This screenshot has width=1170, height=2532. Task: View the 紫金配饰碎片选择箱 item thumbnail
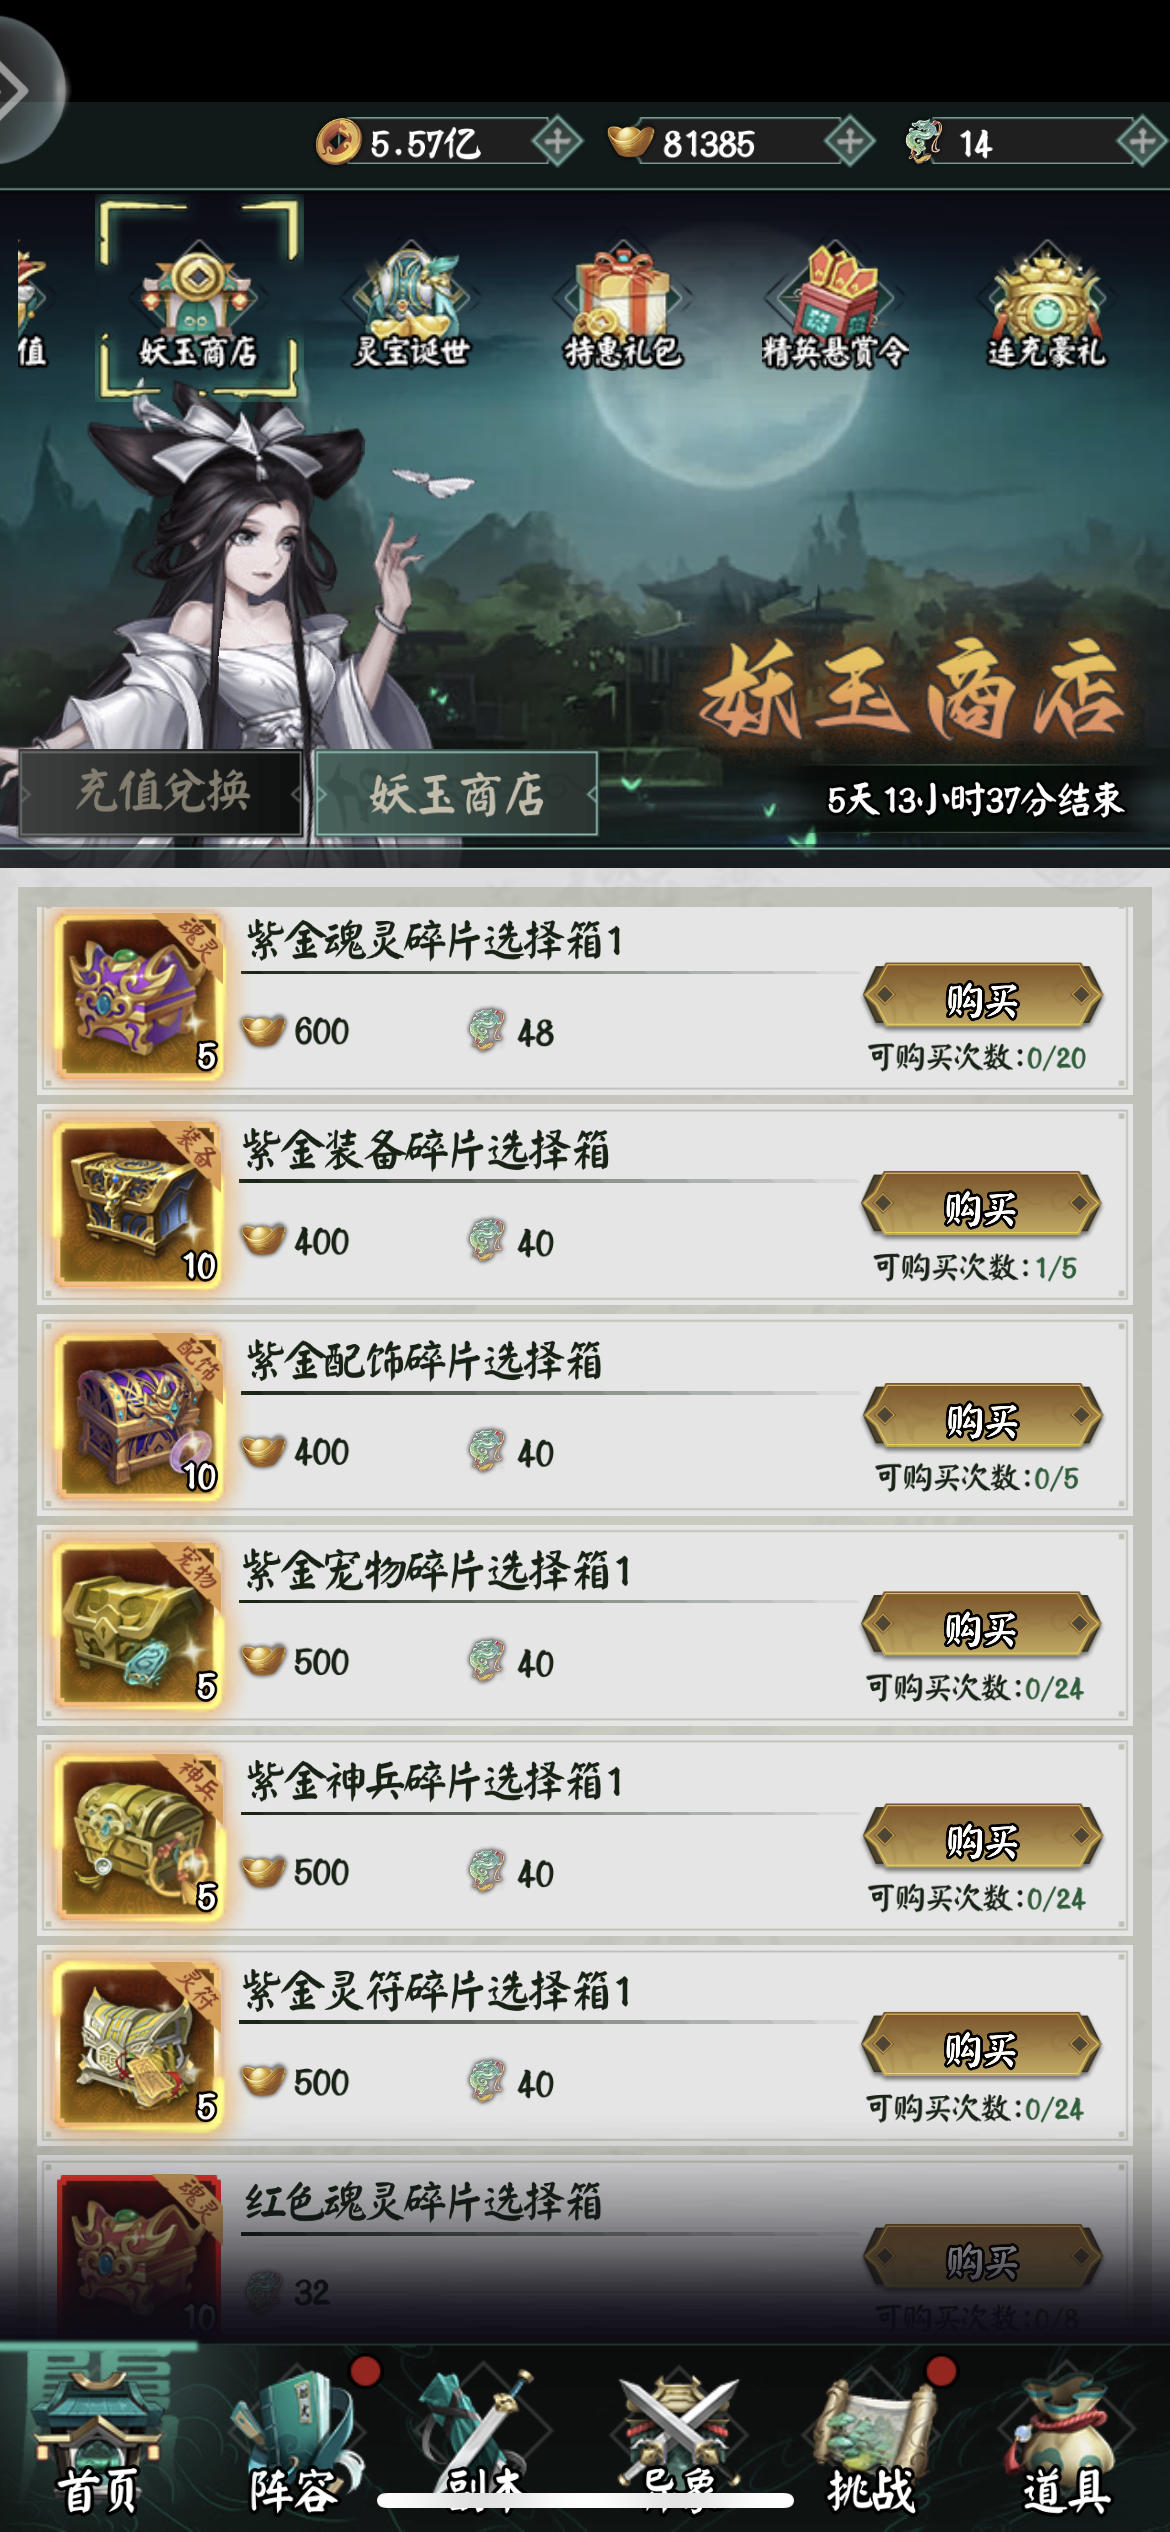[x=138, y=1416]
